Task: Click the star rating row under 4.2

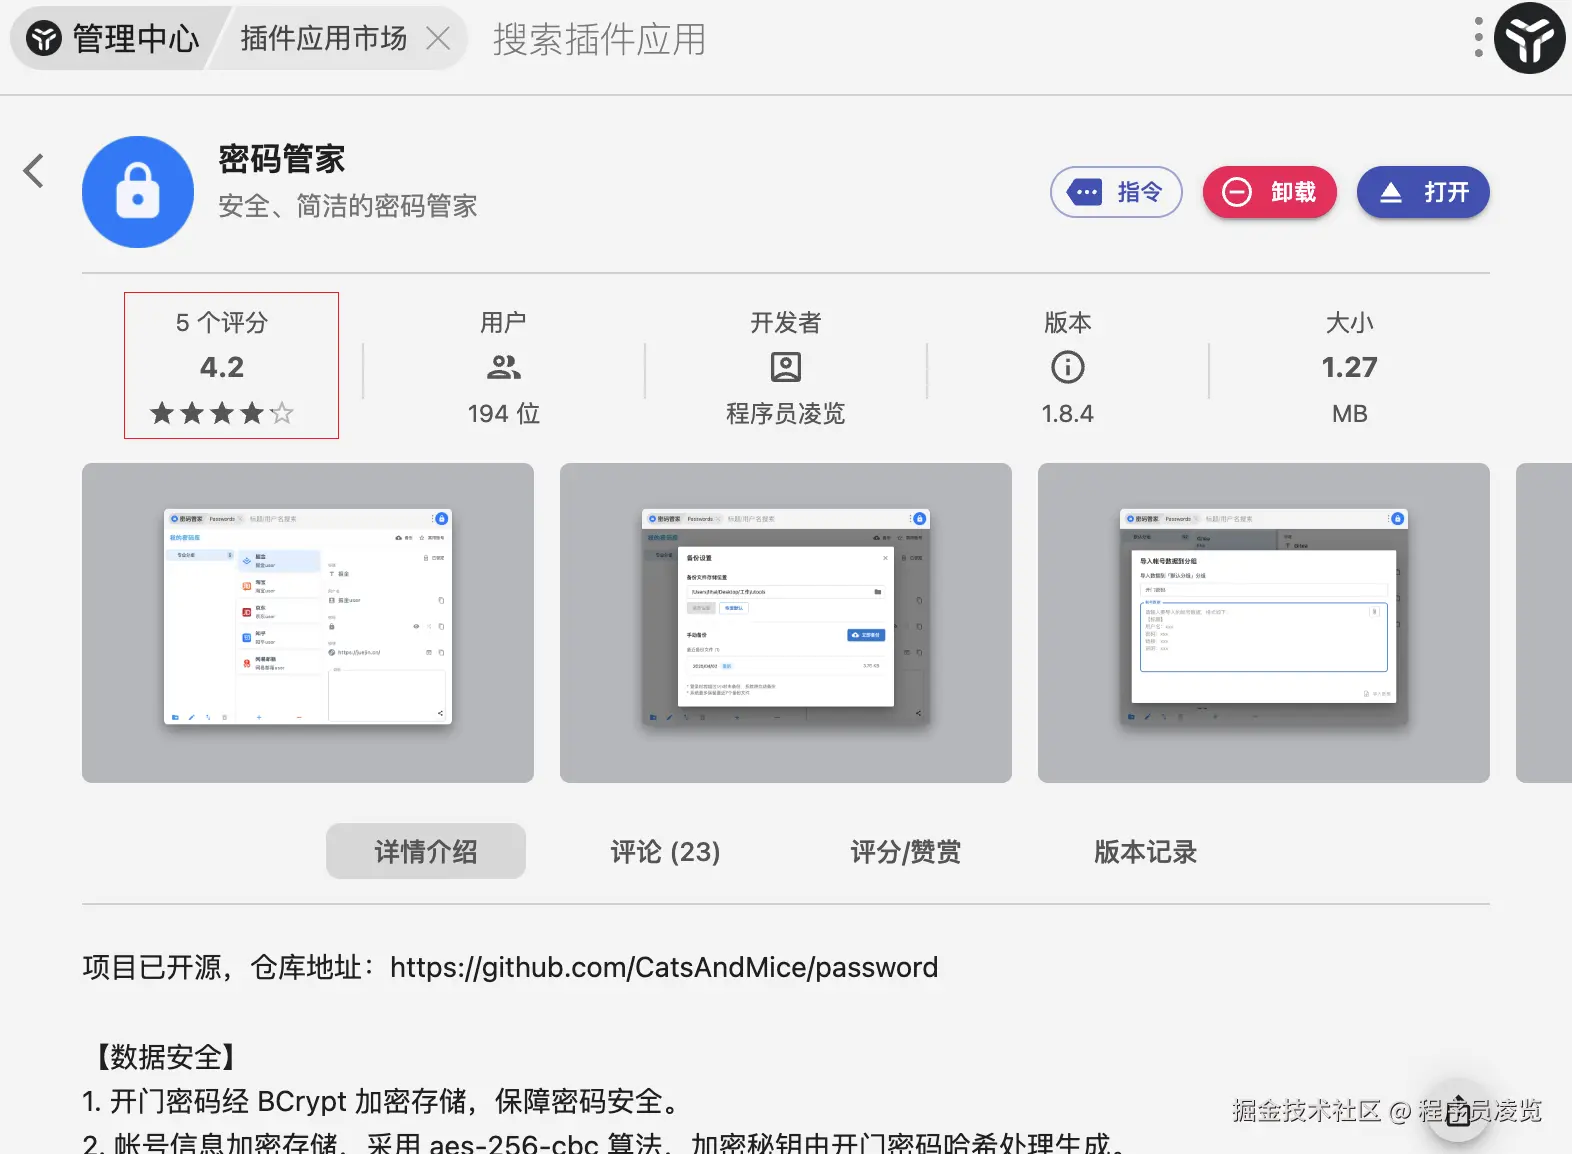Action: click(x=222, y=412)
